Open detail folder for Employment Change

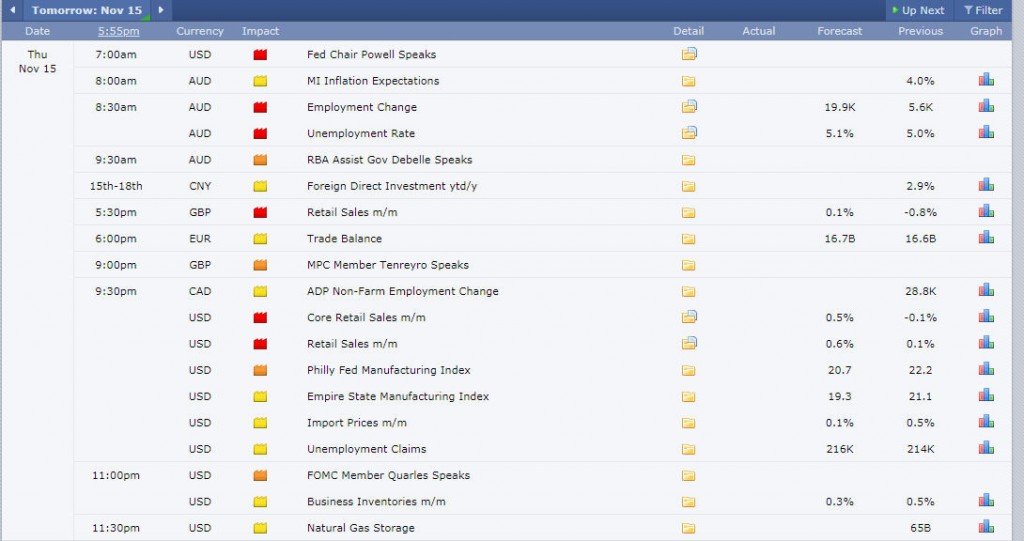pyautogui.click(x=689, y=107)
